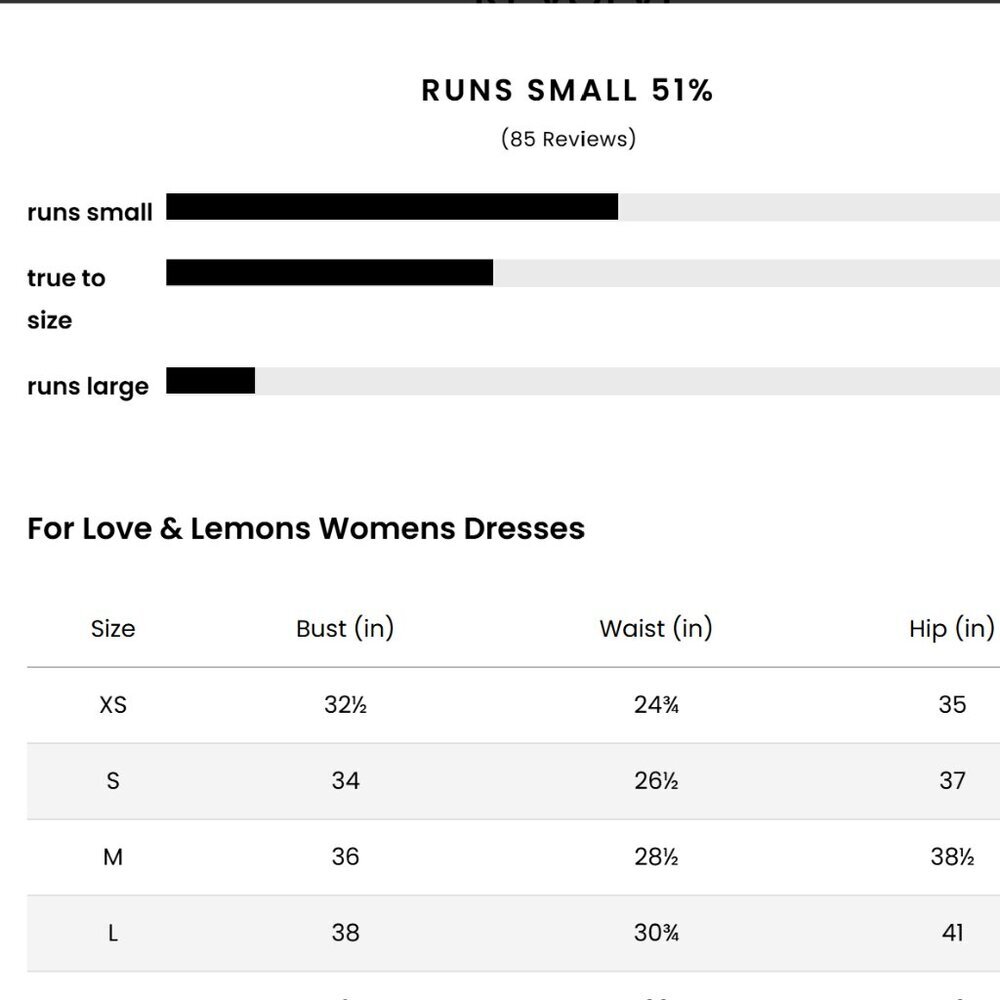Select the XS size row

[x=513, y=705]
